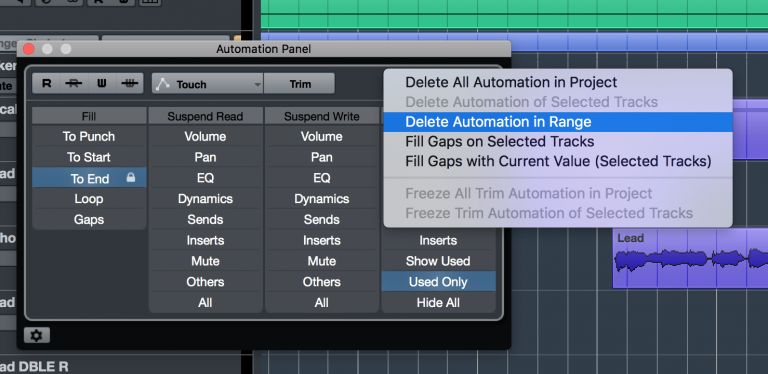Open the Touch automation mode dropdown
The image size is (768, 374).
pos(208,84)
